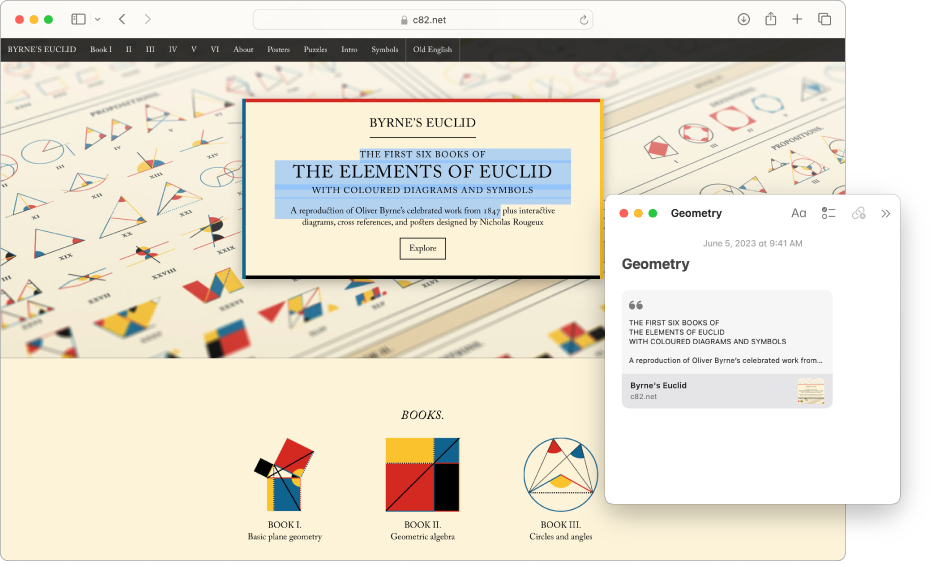Click the Geometry window title
This screenshot has height=564, width=932.
(696, 213)
